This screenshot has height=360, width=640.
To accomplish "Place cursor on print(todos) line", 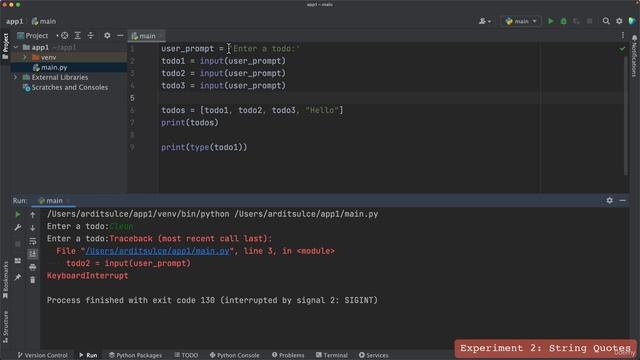I will point(190,122).
